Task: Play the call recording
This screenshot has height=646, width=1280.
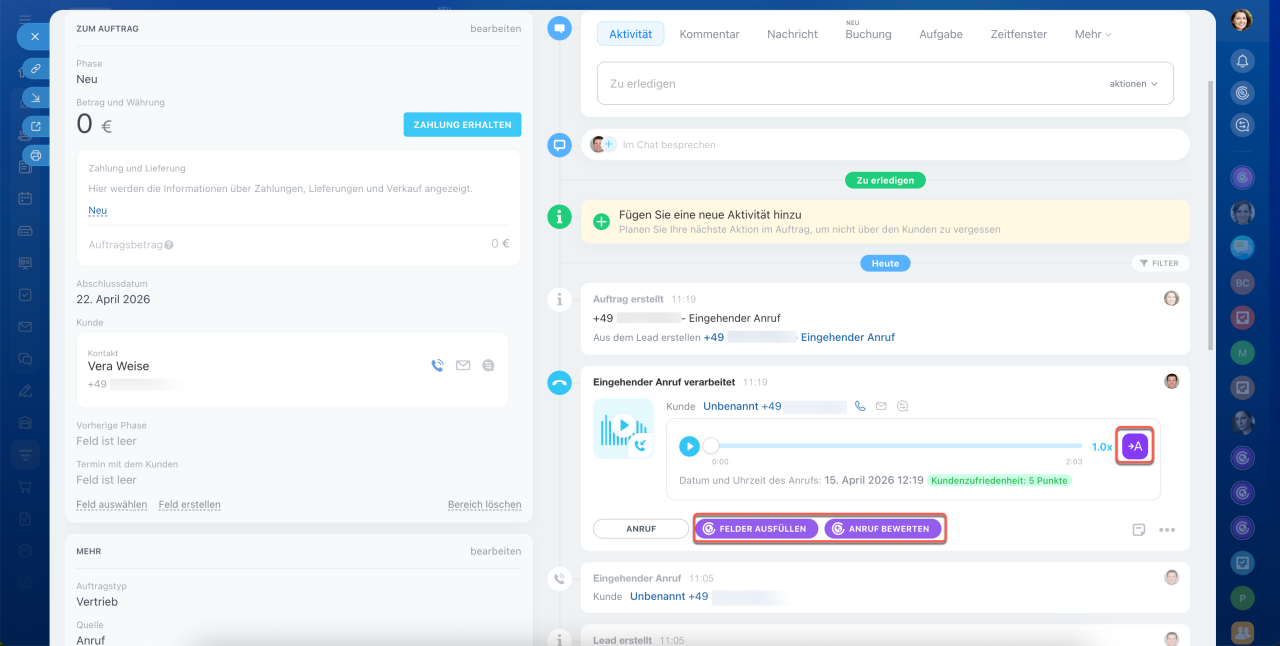Action: click(689, 446)
